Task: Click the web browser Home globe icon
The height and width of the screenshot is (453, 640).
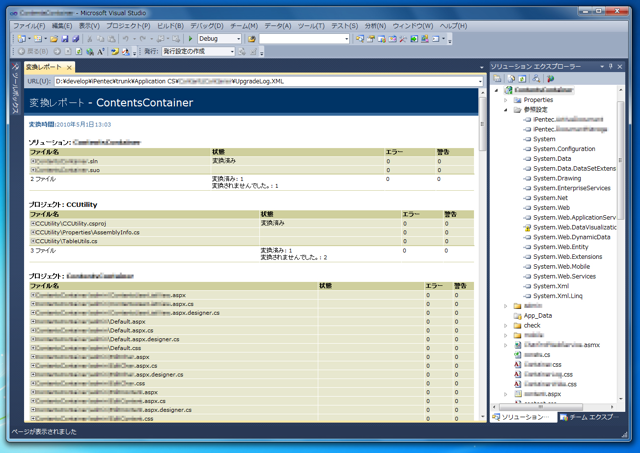Action: (x=90, y=51)
